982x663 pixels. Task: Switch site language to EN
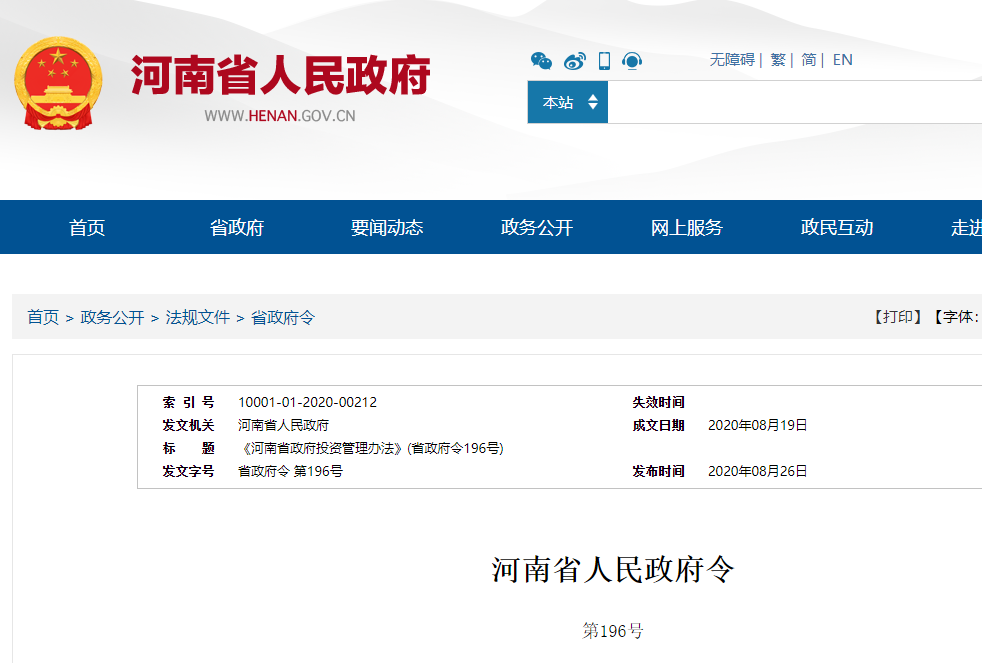(842, 60)
